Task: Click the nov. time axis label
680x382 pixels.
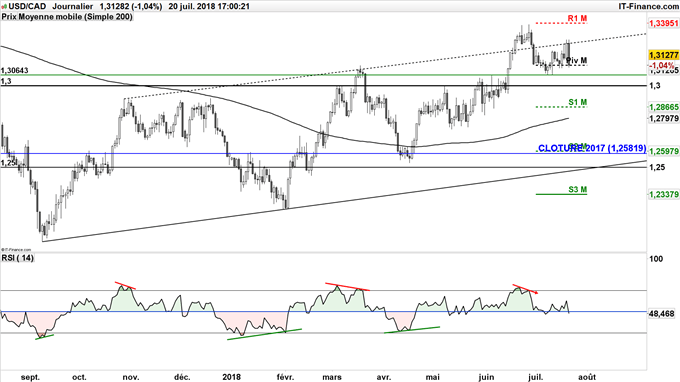Action: pyautogui.click(x=131, y=377)
